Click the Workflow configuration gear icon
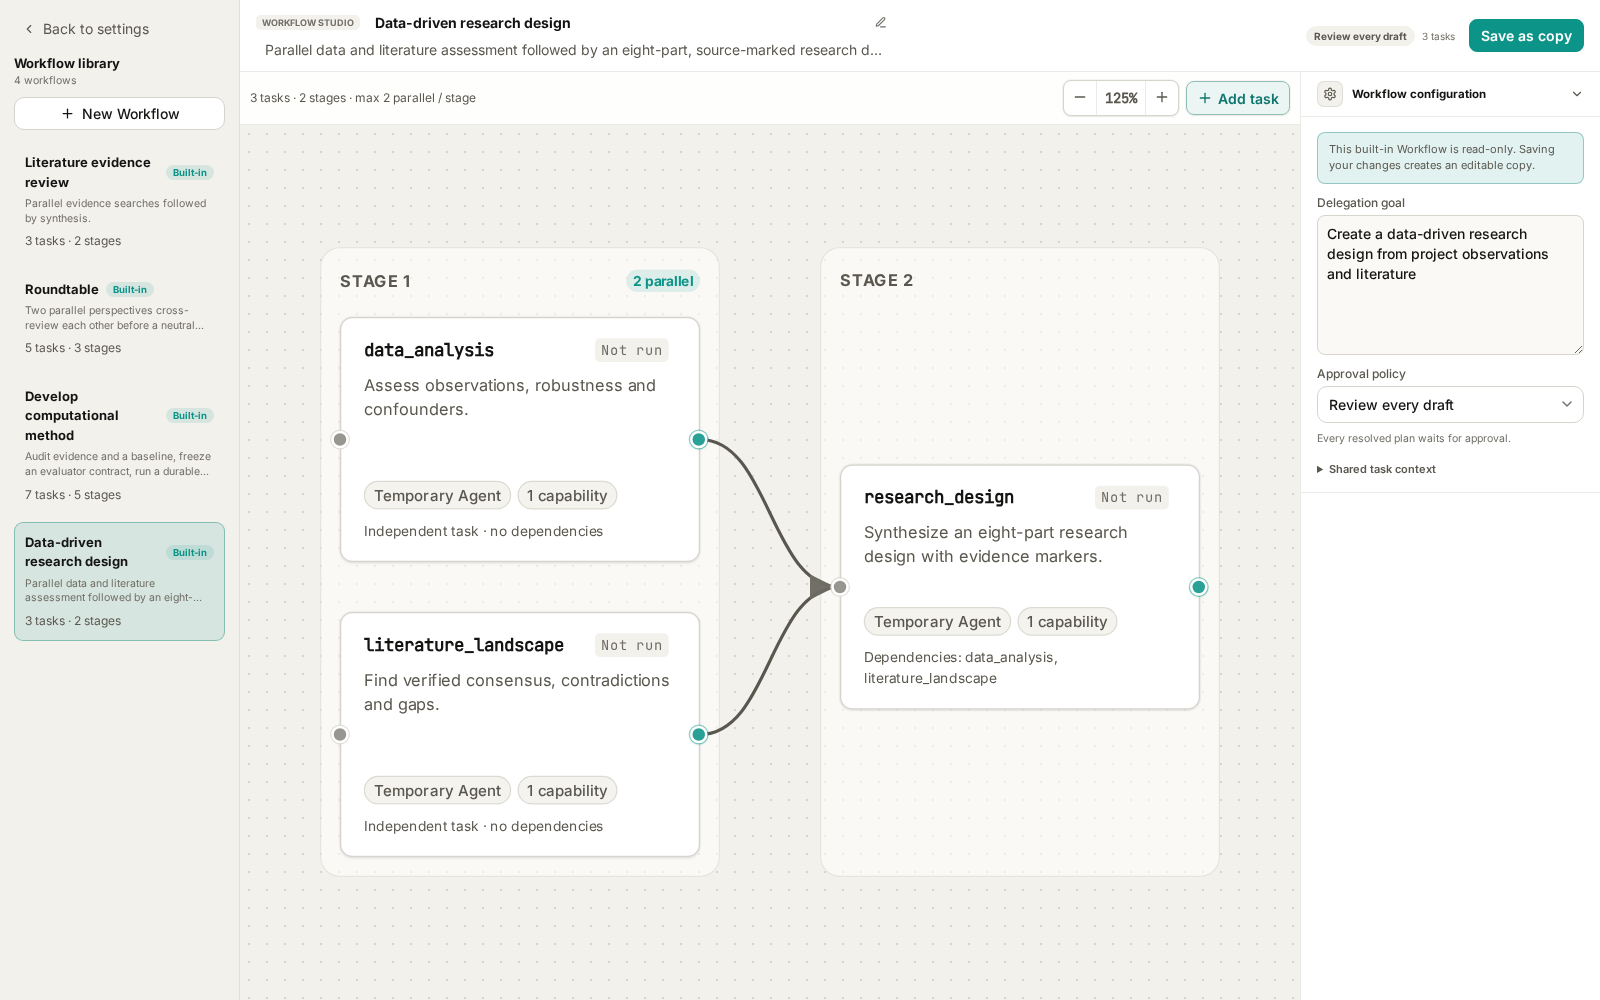The width and height of the screenshot is (1600, 1000). point(1330,94)
